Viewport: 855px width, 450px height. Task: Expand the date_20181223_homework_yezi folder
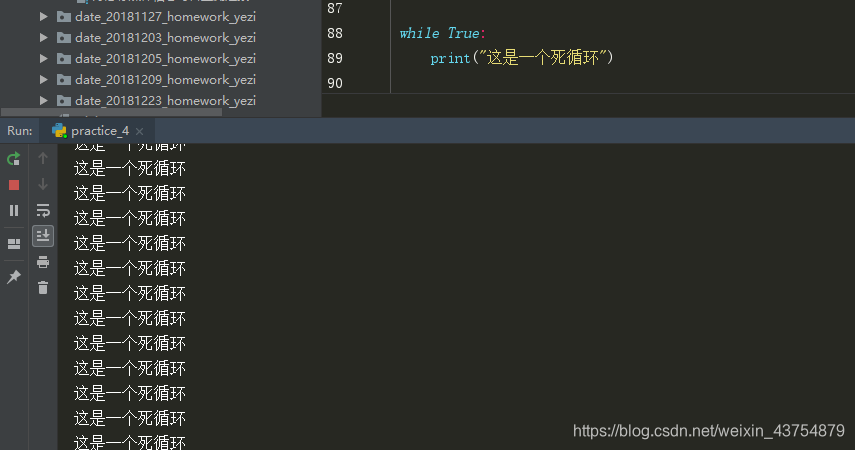tap(44, 100)
